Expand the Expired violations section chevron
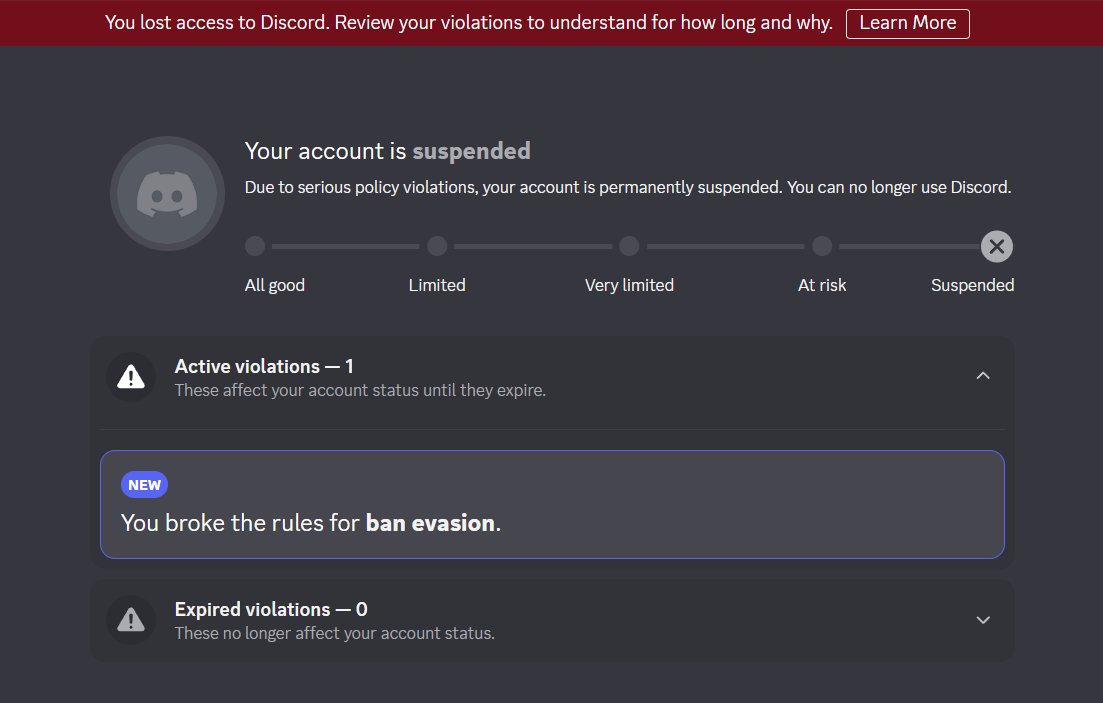Viewport: 1103px width, 703px height. (983, 620)
